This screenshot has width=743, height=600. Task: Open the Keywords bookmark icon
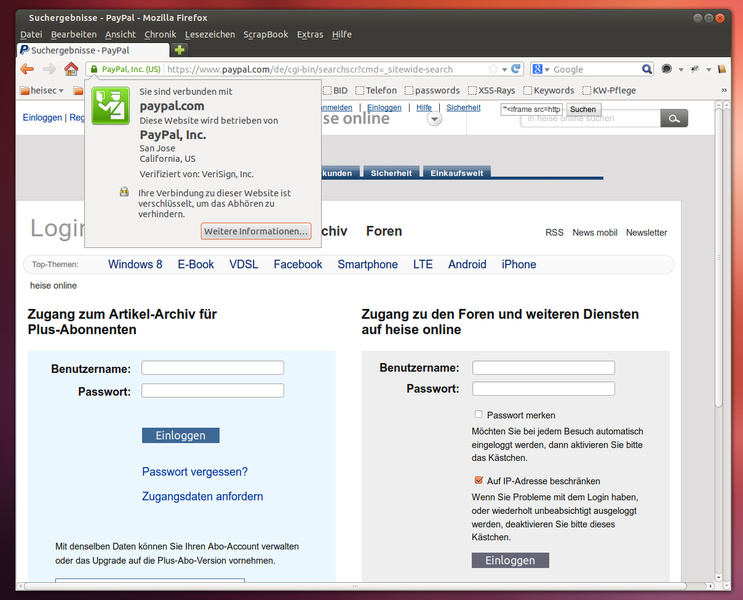pos(549,90)
